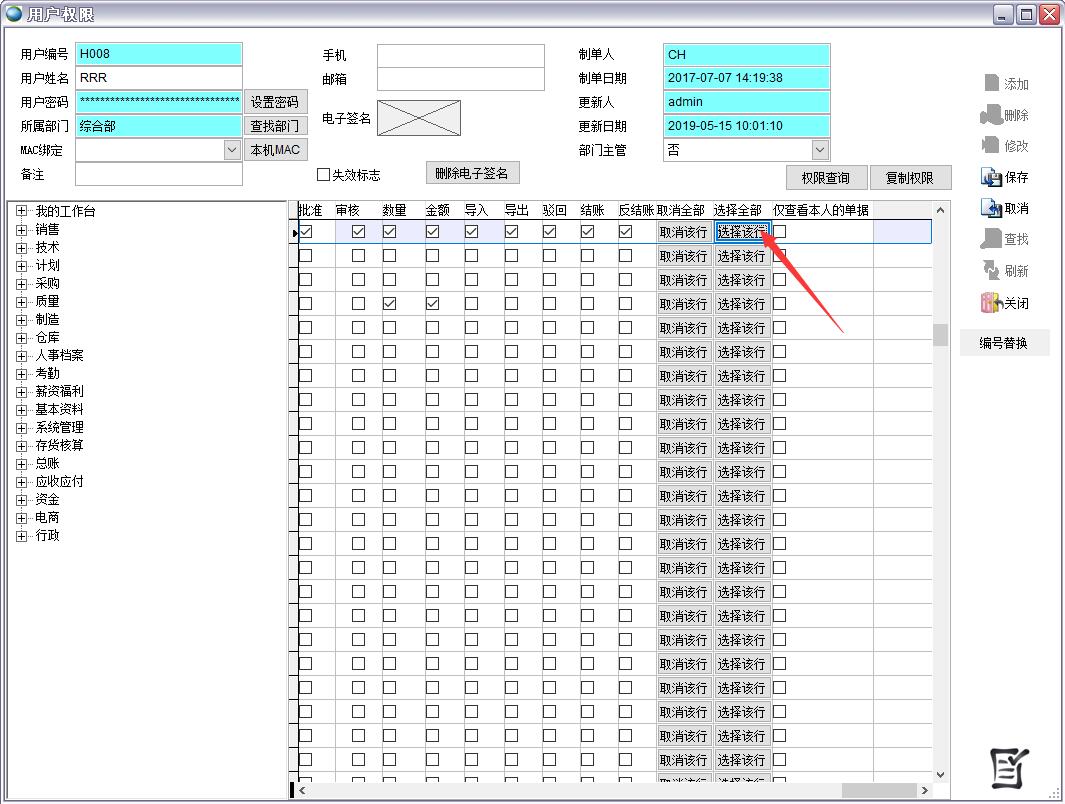Click the 设置密码 button
Screen dimensions: 1065x804
[274, 102]
